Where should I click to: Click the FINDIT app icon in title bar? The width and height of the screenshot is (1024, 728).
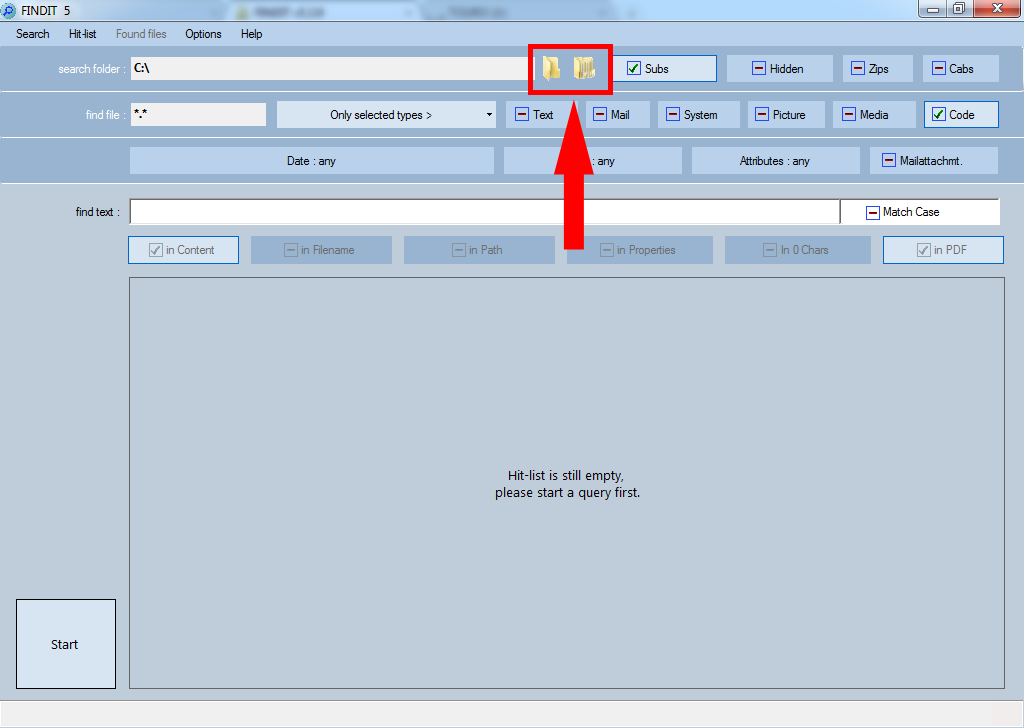9,9
